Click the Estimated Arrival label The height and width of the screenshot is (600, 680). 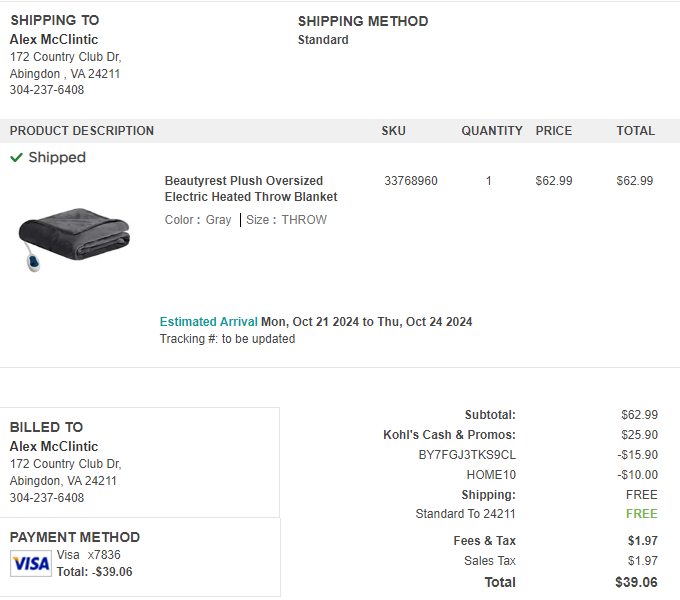point(209,322)
